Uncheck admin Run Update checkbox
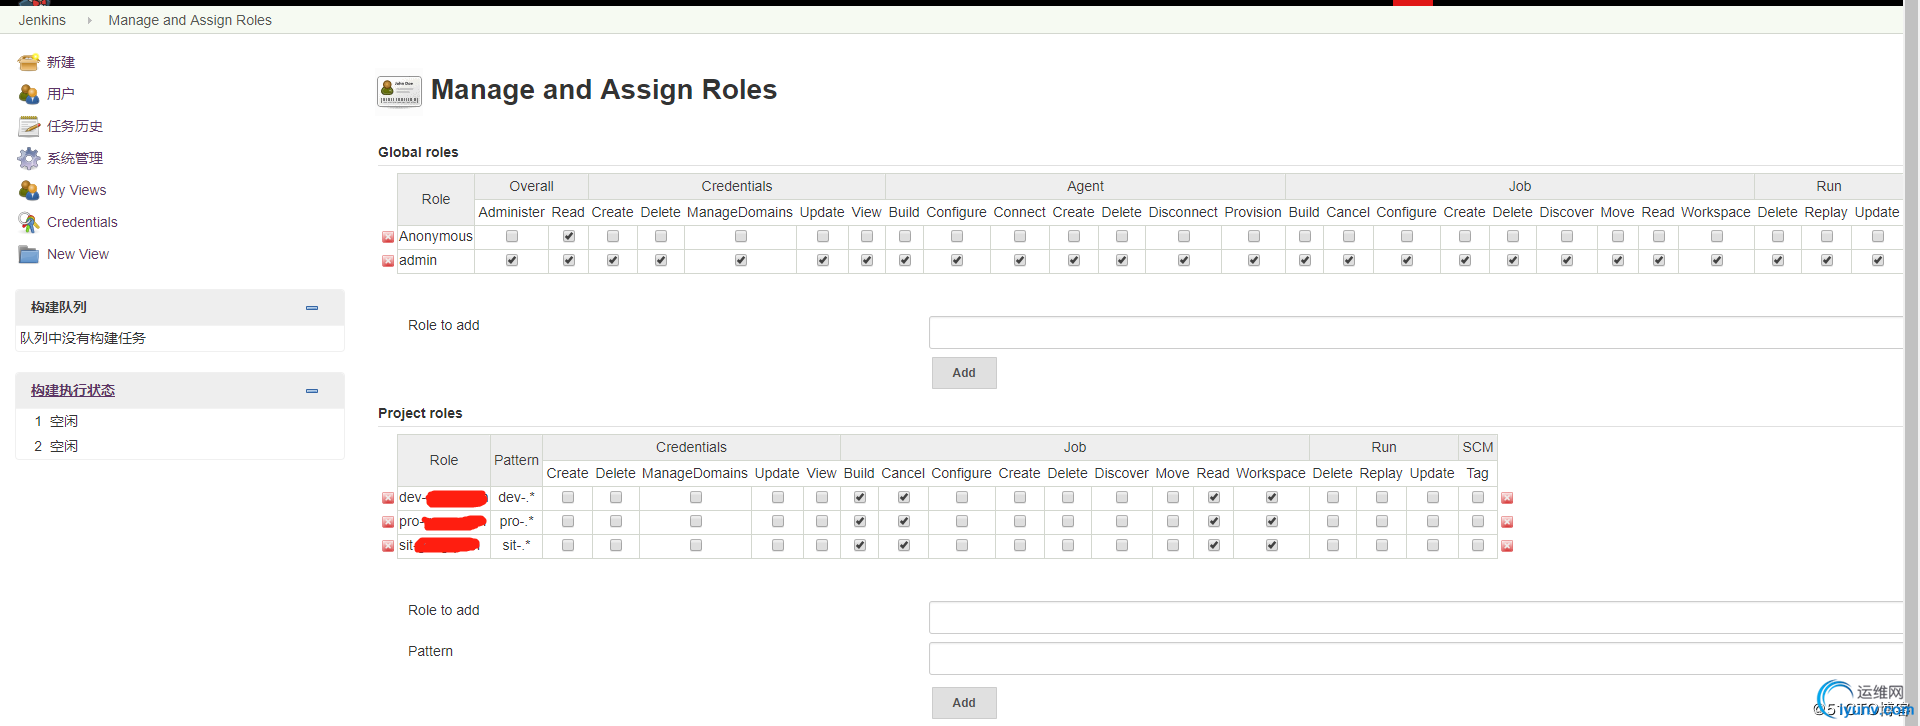Screen dimensions: 1920x726 pyautogui.click(x=1878, y=260)
